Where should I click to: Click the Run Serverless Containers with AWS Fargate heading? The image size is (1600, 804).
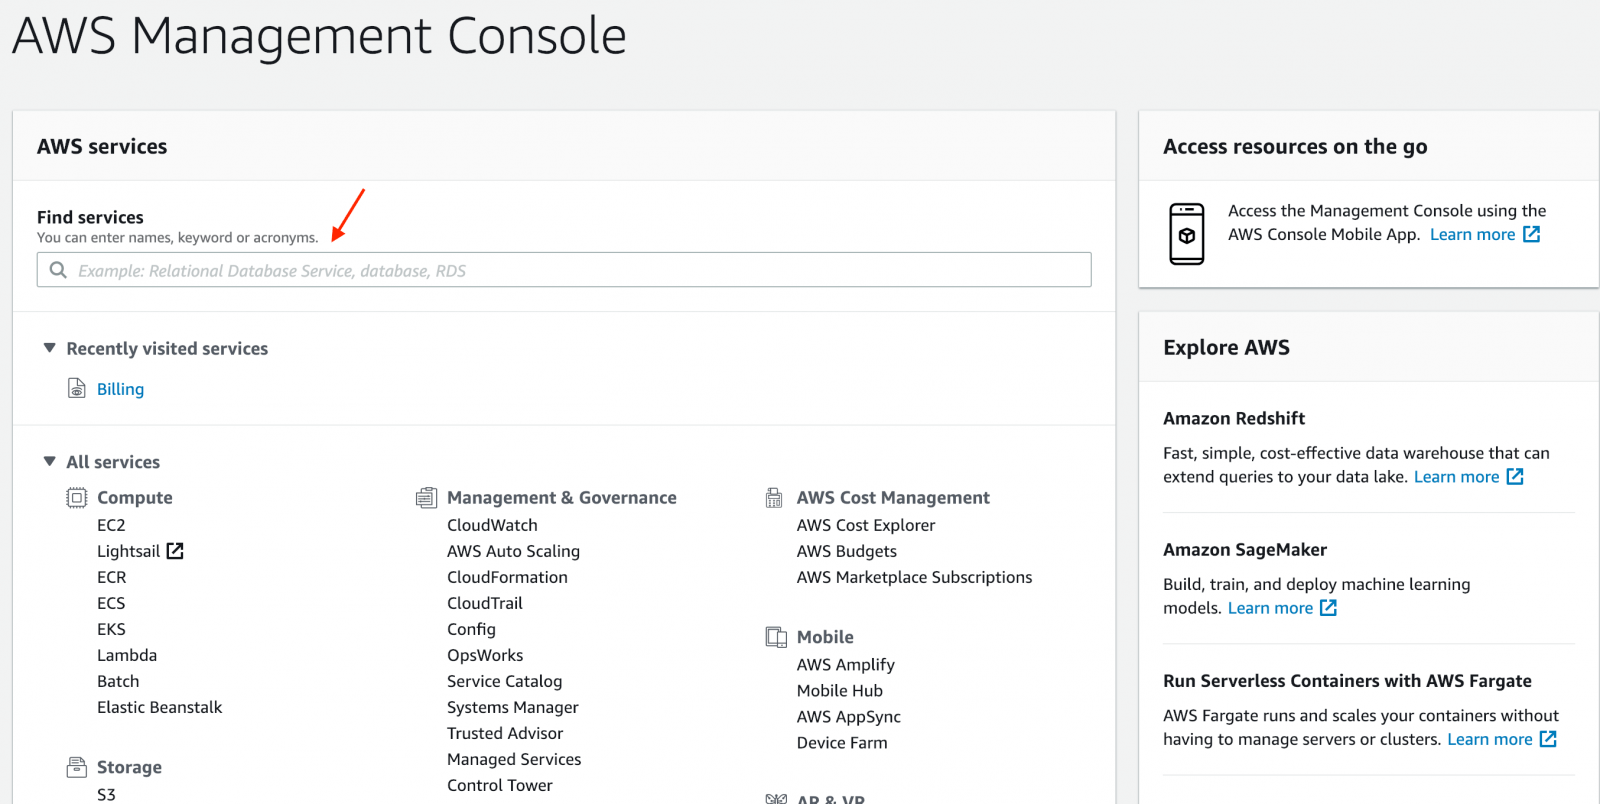tap(1347, 680)
